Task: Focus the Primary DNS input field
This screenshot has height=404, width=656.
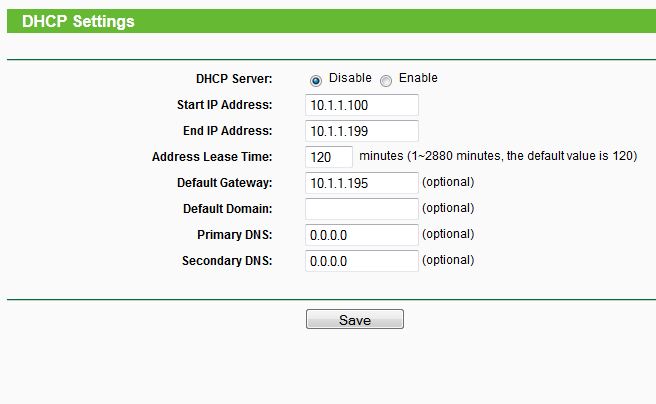Action: coord(362,235)
